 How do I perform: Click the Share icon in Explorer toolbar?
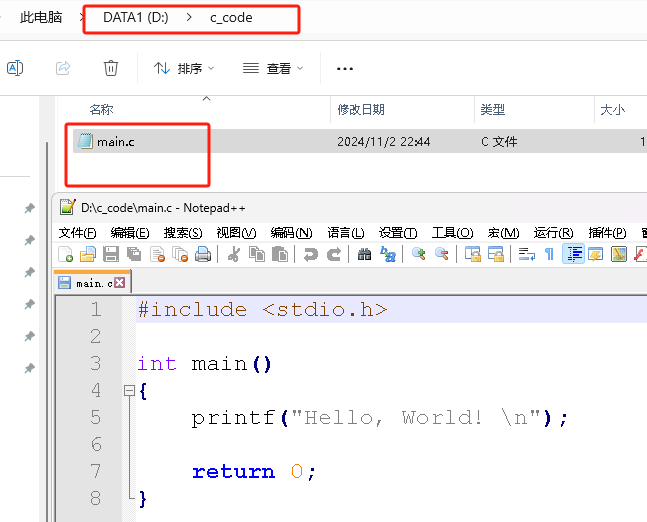click(x=63, y=68)
